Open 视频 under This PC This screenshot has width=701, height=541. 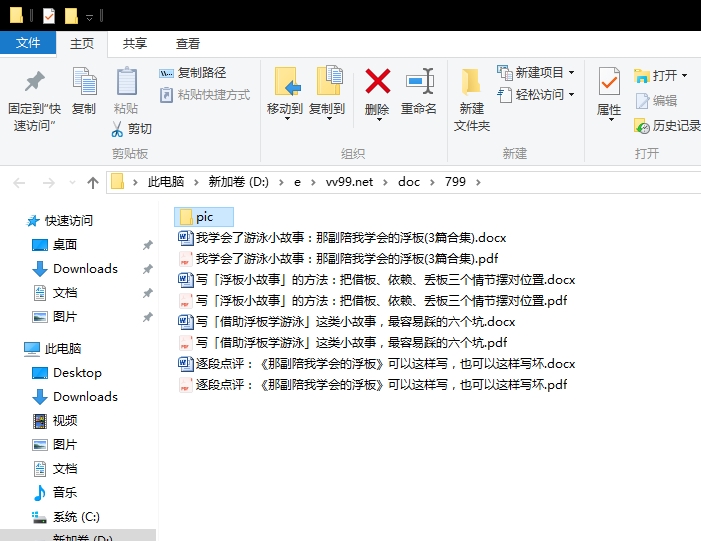(x=55, y=420)
